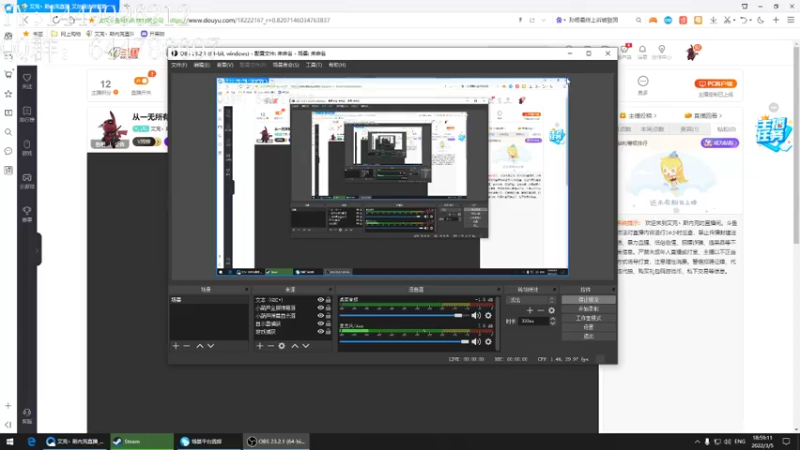Toggle visibility of 游戏捕获 source
800x450 pixels.
[320, 332]
